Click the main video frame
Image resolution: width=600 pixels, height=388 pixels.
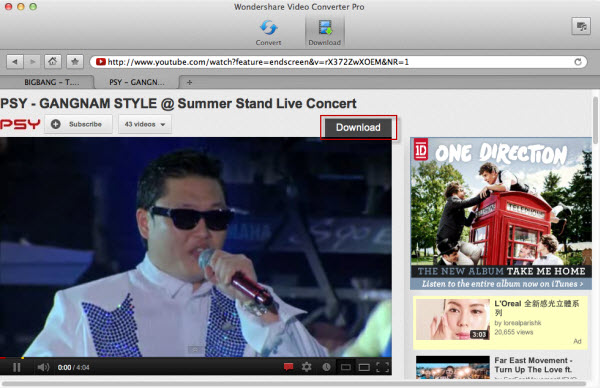(x=196, y=247)
